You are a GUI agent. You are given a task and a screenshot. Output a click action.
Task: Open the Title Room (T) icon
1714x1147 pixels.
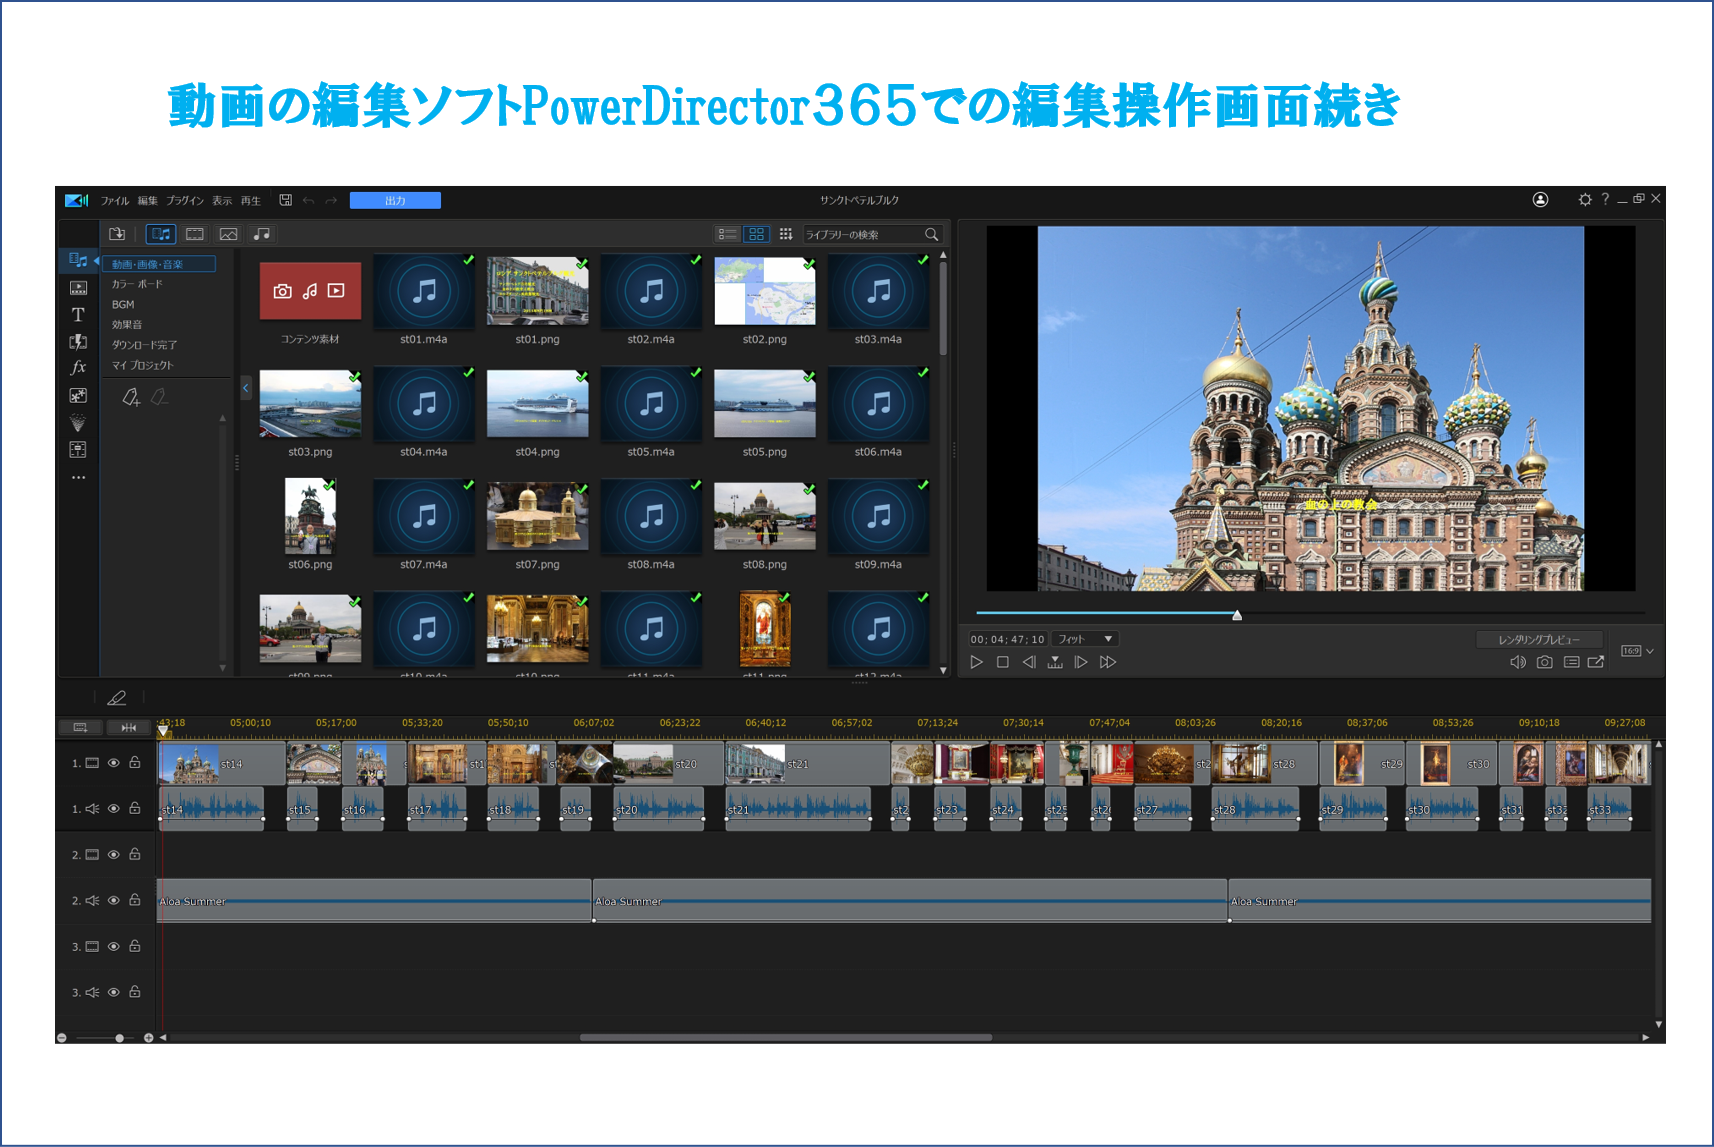pos(78,315)
